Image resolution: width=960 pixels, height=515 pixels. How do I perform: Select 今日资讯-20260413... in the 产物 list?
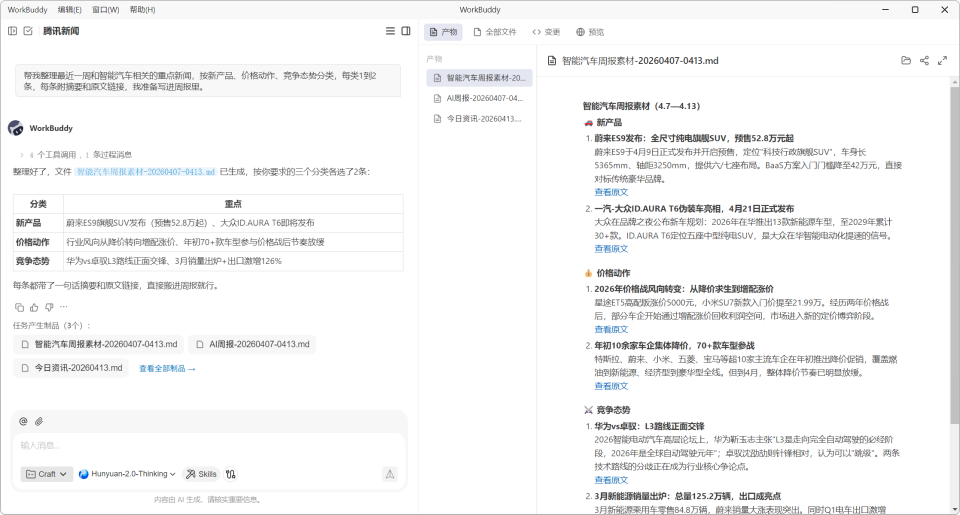[x=479, y=119]
